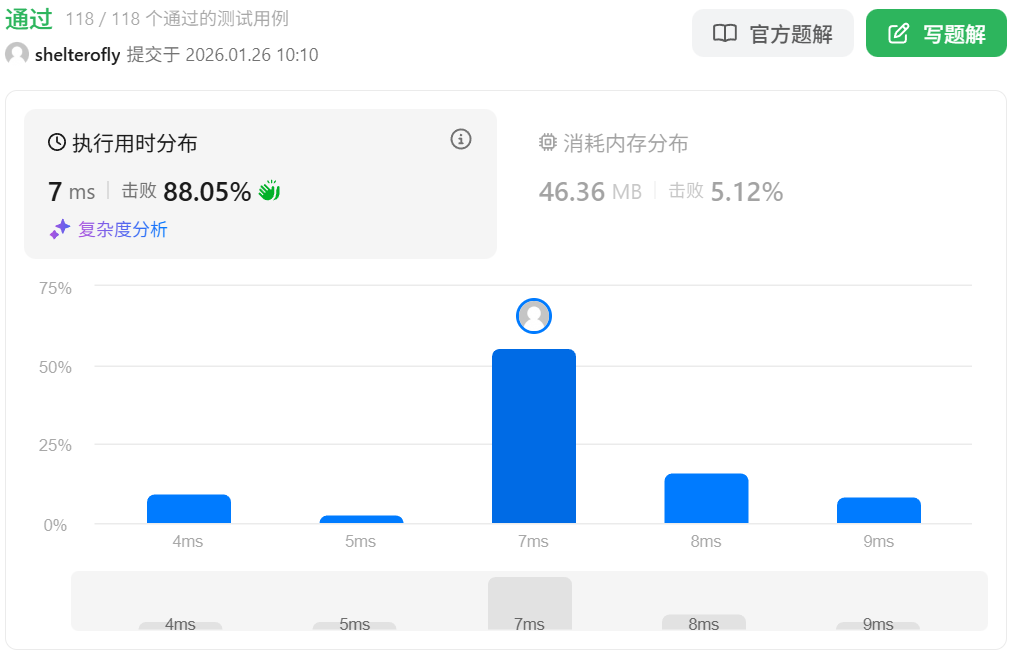Click the 8ms bar in the chart
The image size is (1013, 651).
[706, 498]
